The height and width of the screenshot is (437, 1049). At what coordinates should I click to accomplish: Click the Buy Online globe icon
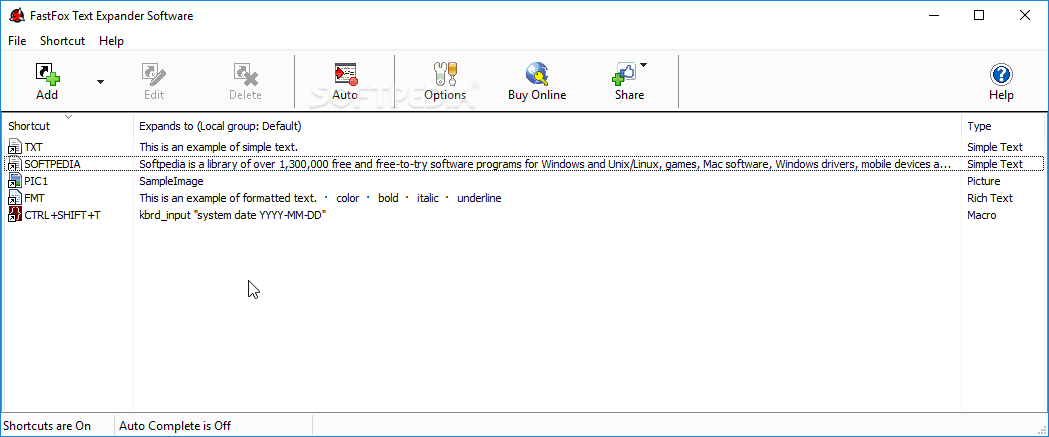point(537,74)
